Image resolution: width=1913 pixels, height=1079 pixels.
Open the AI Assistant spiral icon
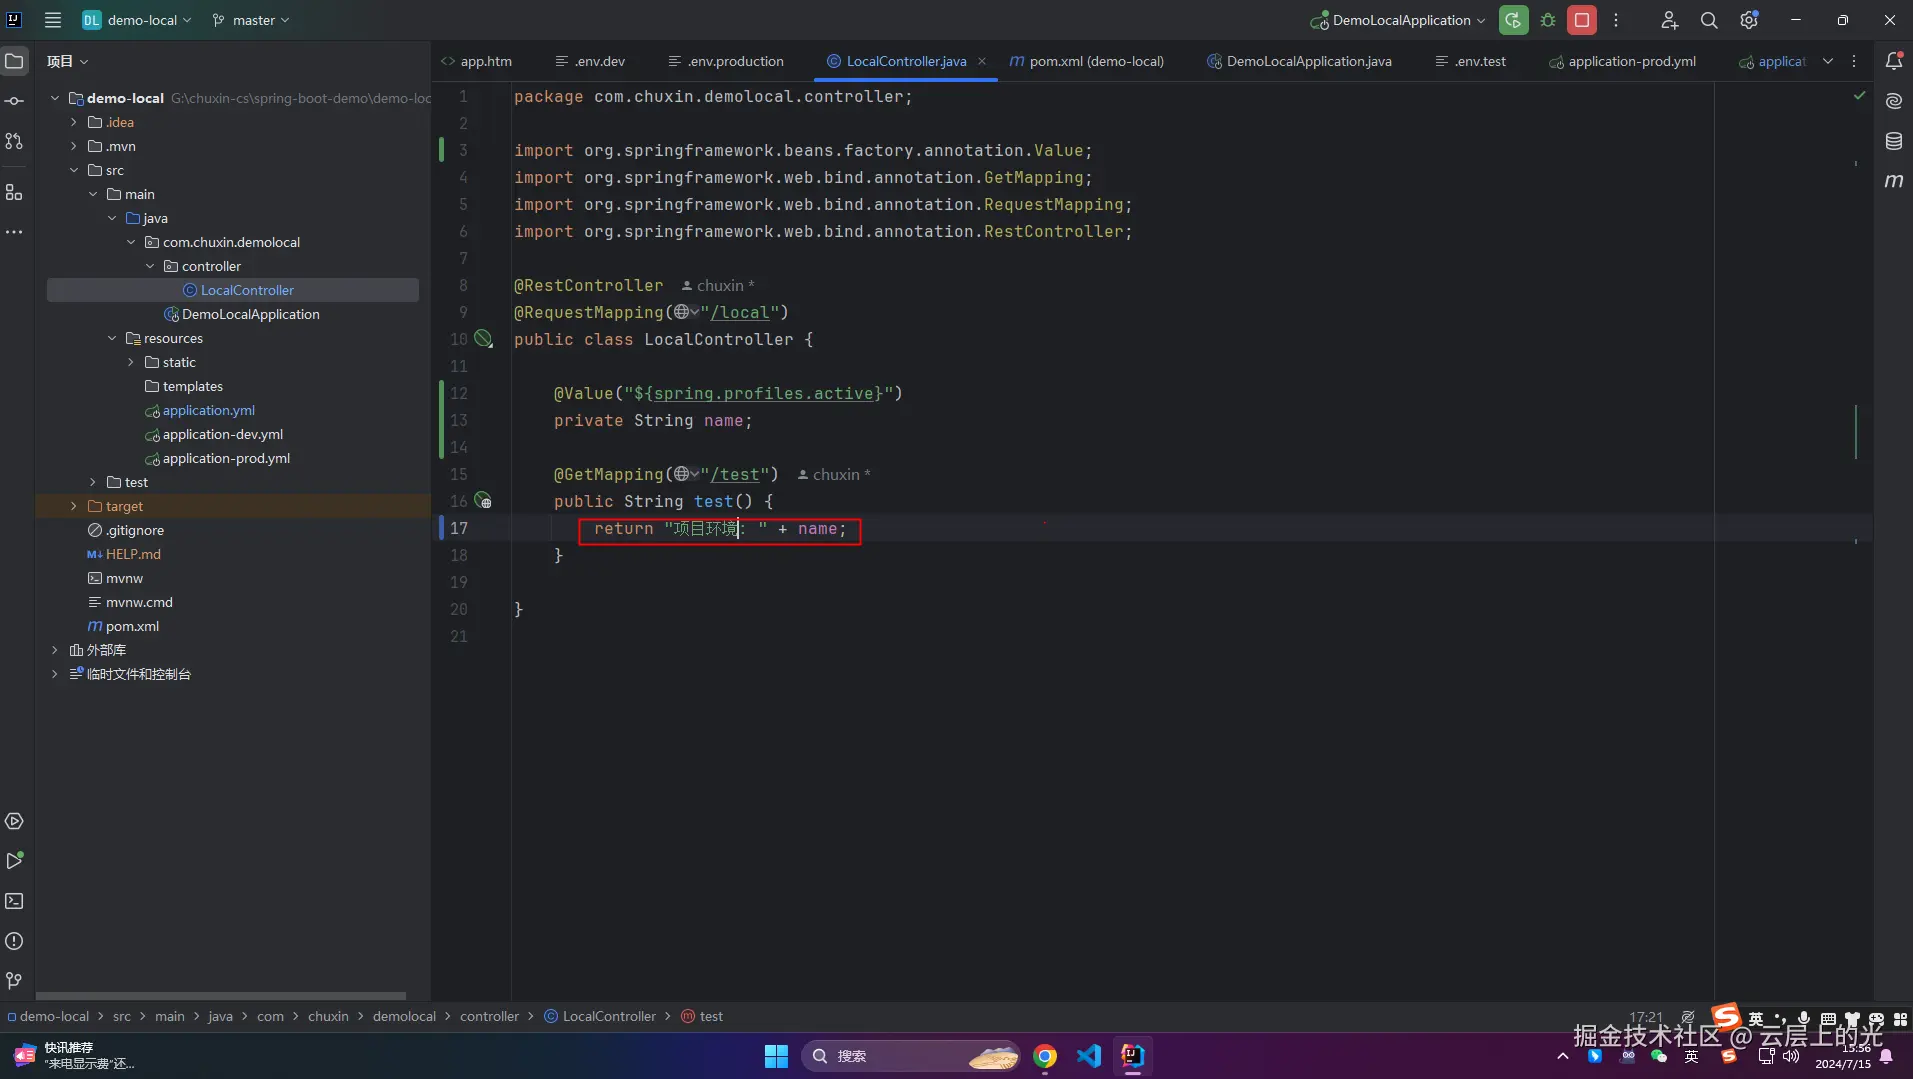(1894, 101)
